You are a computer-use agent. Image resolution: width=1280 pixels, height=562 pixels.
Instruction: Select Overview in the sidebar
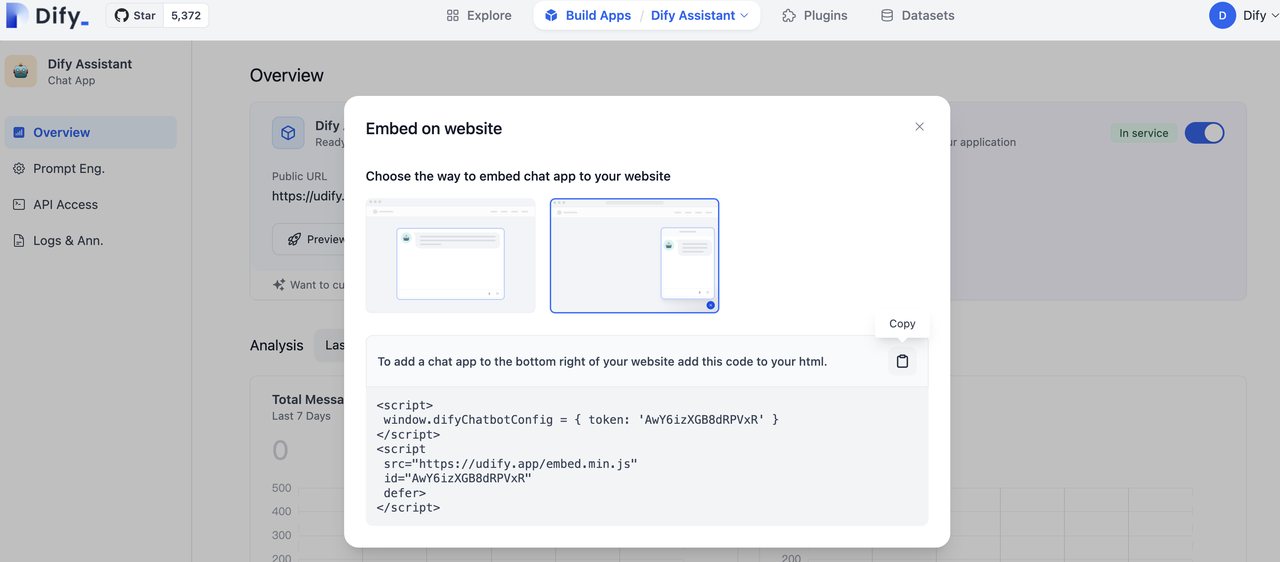[91, 132]
